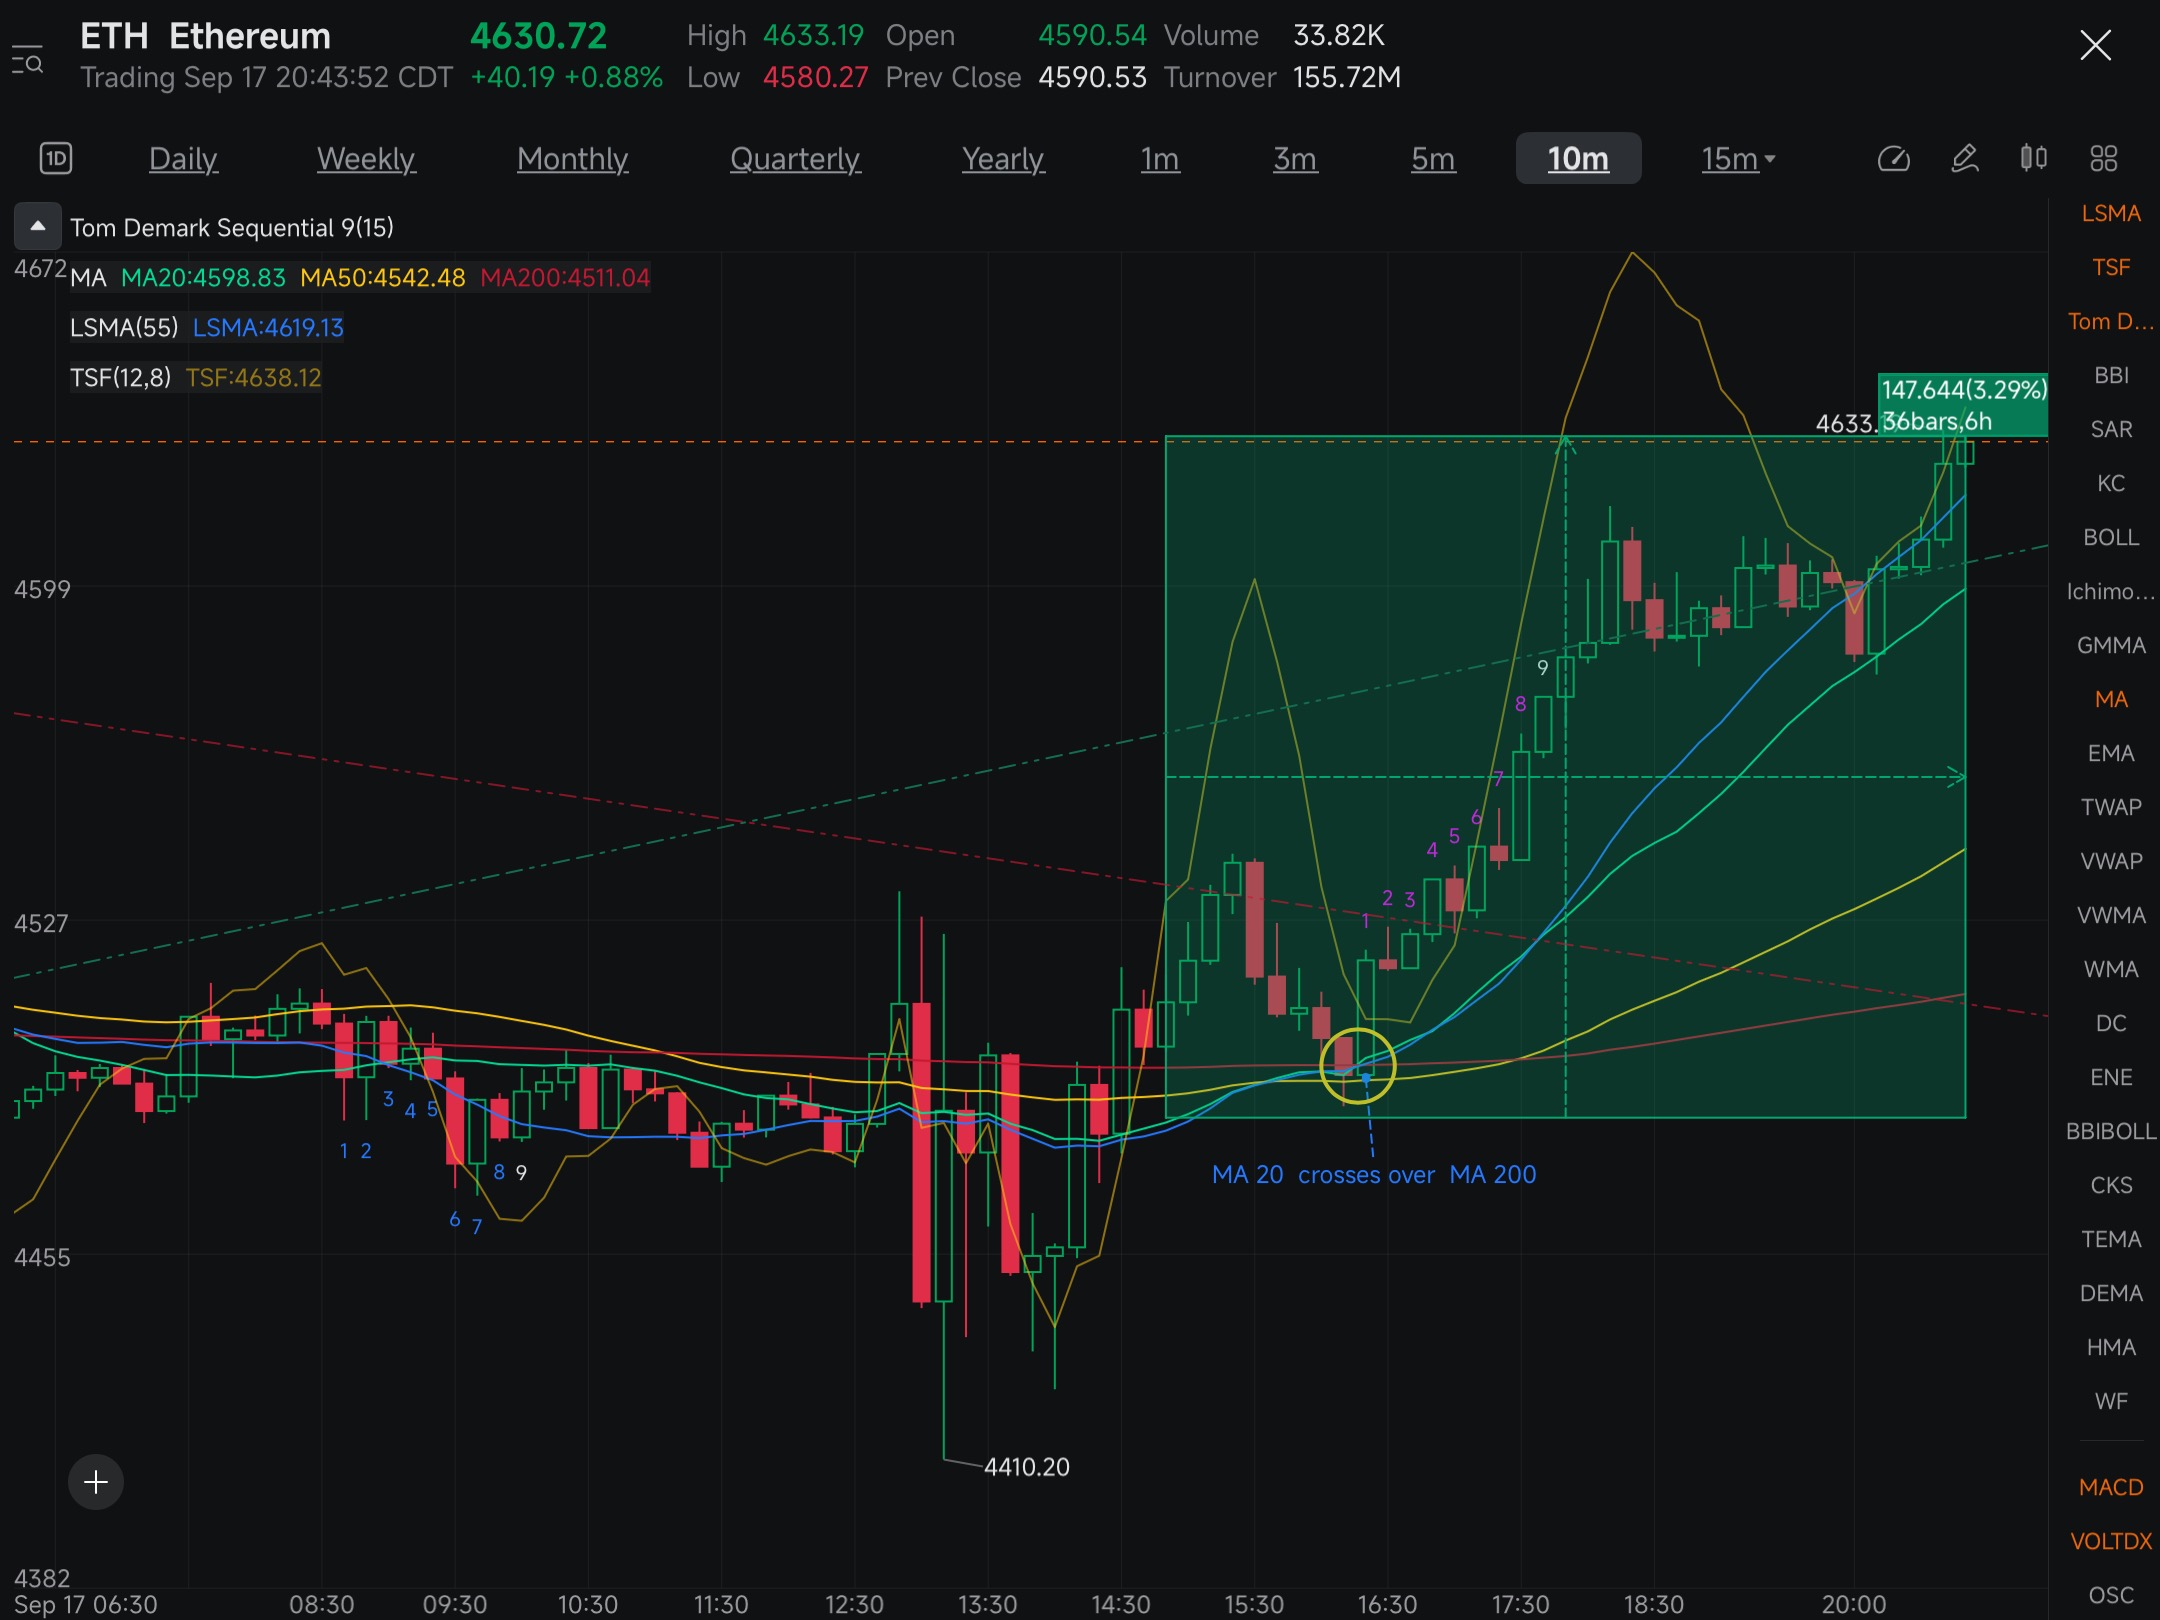Image resolution: width=2160 pixels, height=1620 pixels.
Task: Open the speed gauge indicator icon
Action: [1894, 158]
